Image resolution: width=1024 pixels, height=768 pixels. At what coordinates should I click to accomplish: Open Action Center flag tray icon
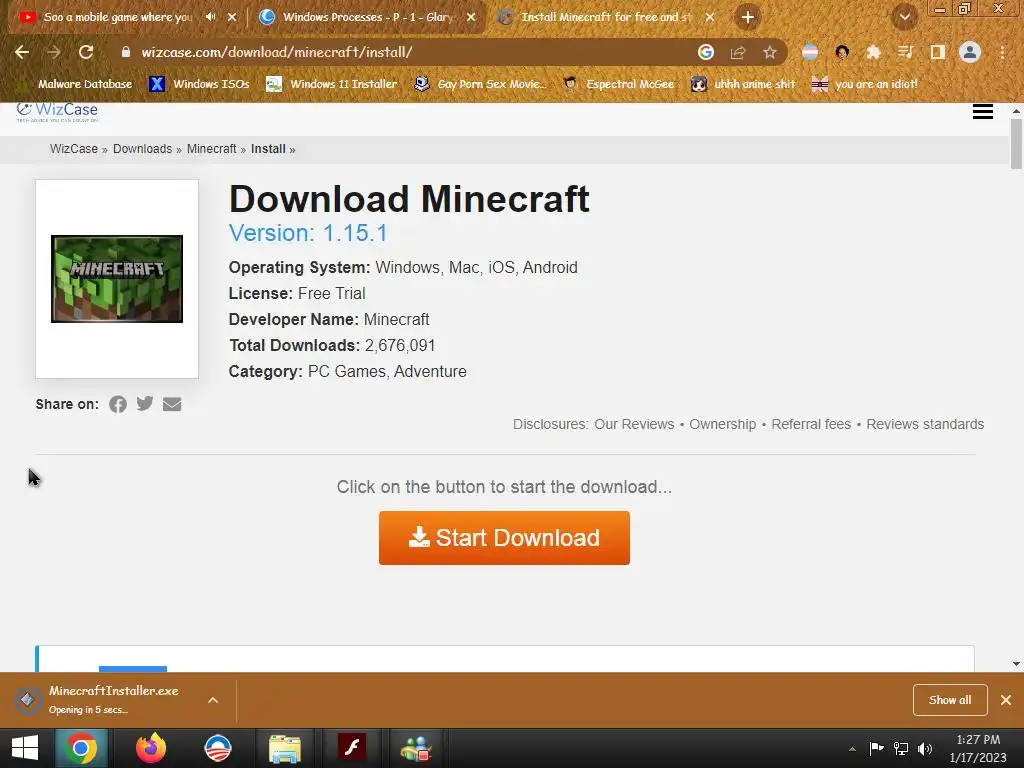[876, 748]
